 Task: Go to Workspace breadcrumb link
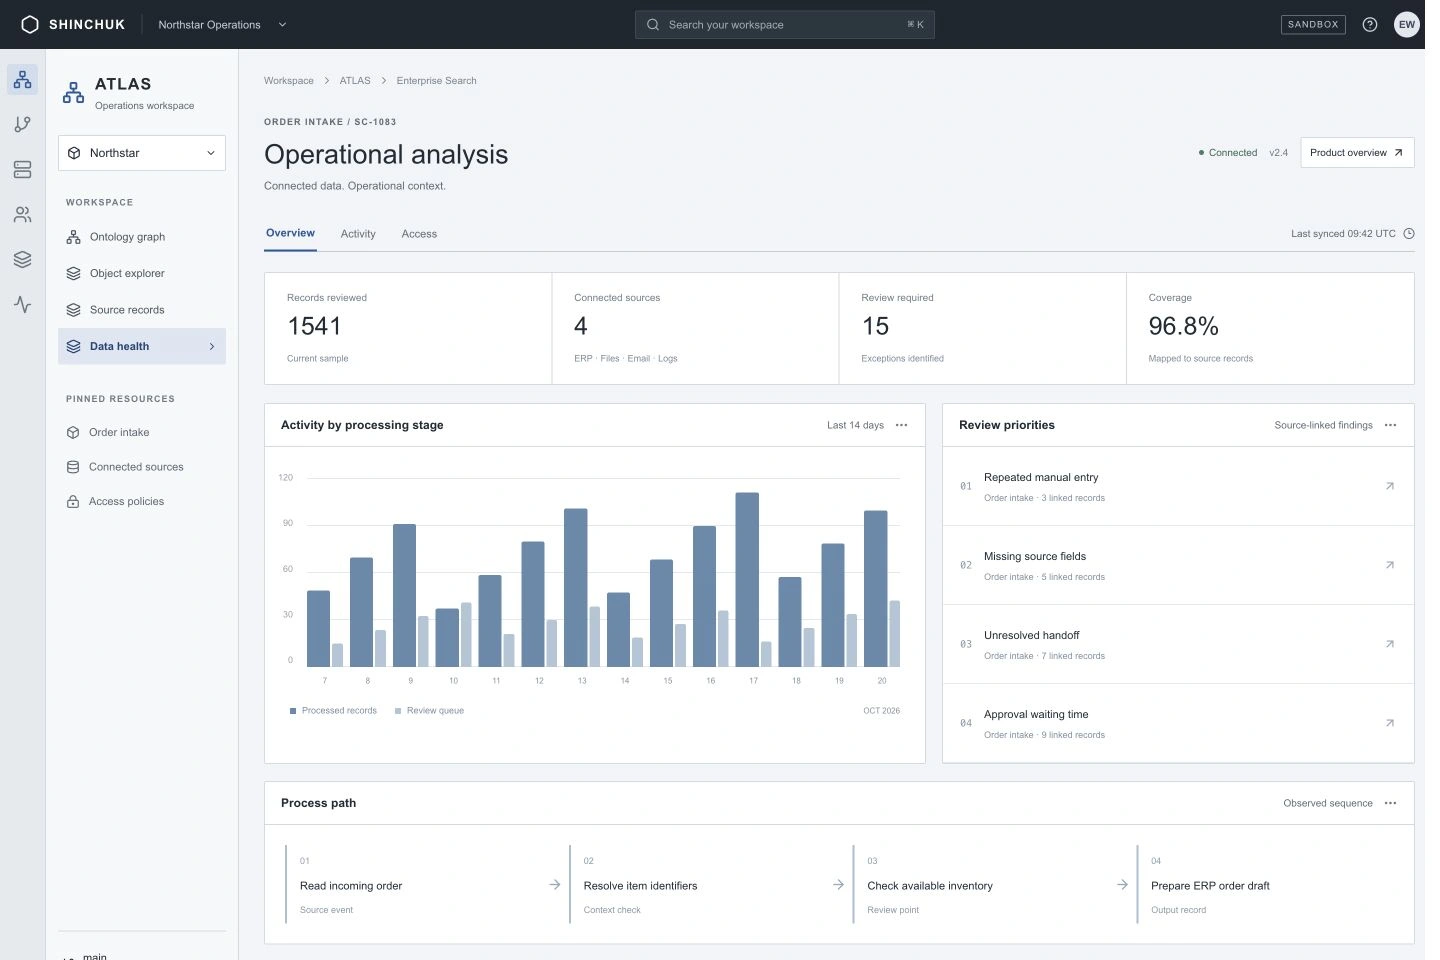289,81
